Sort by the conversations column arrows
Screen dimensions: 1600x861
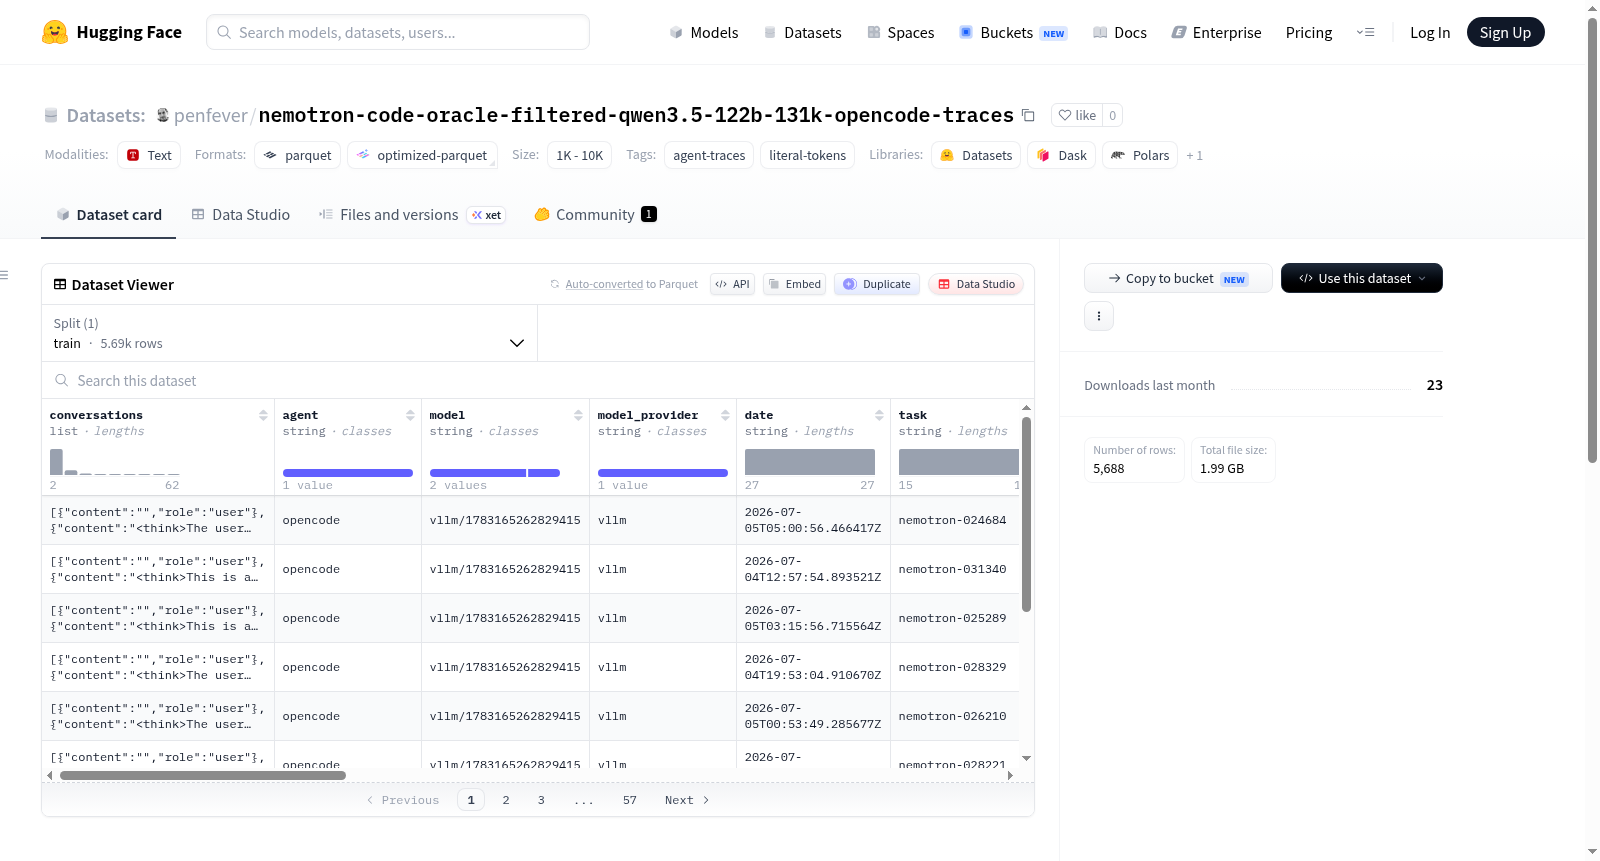263,415
